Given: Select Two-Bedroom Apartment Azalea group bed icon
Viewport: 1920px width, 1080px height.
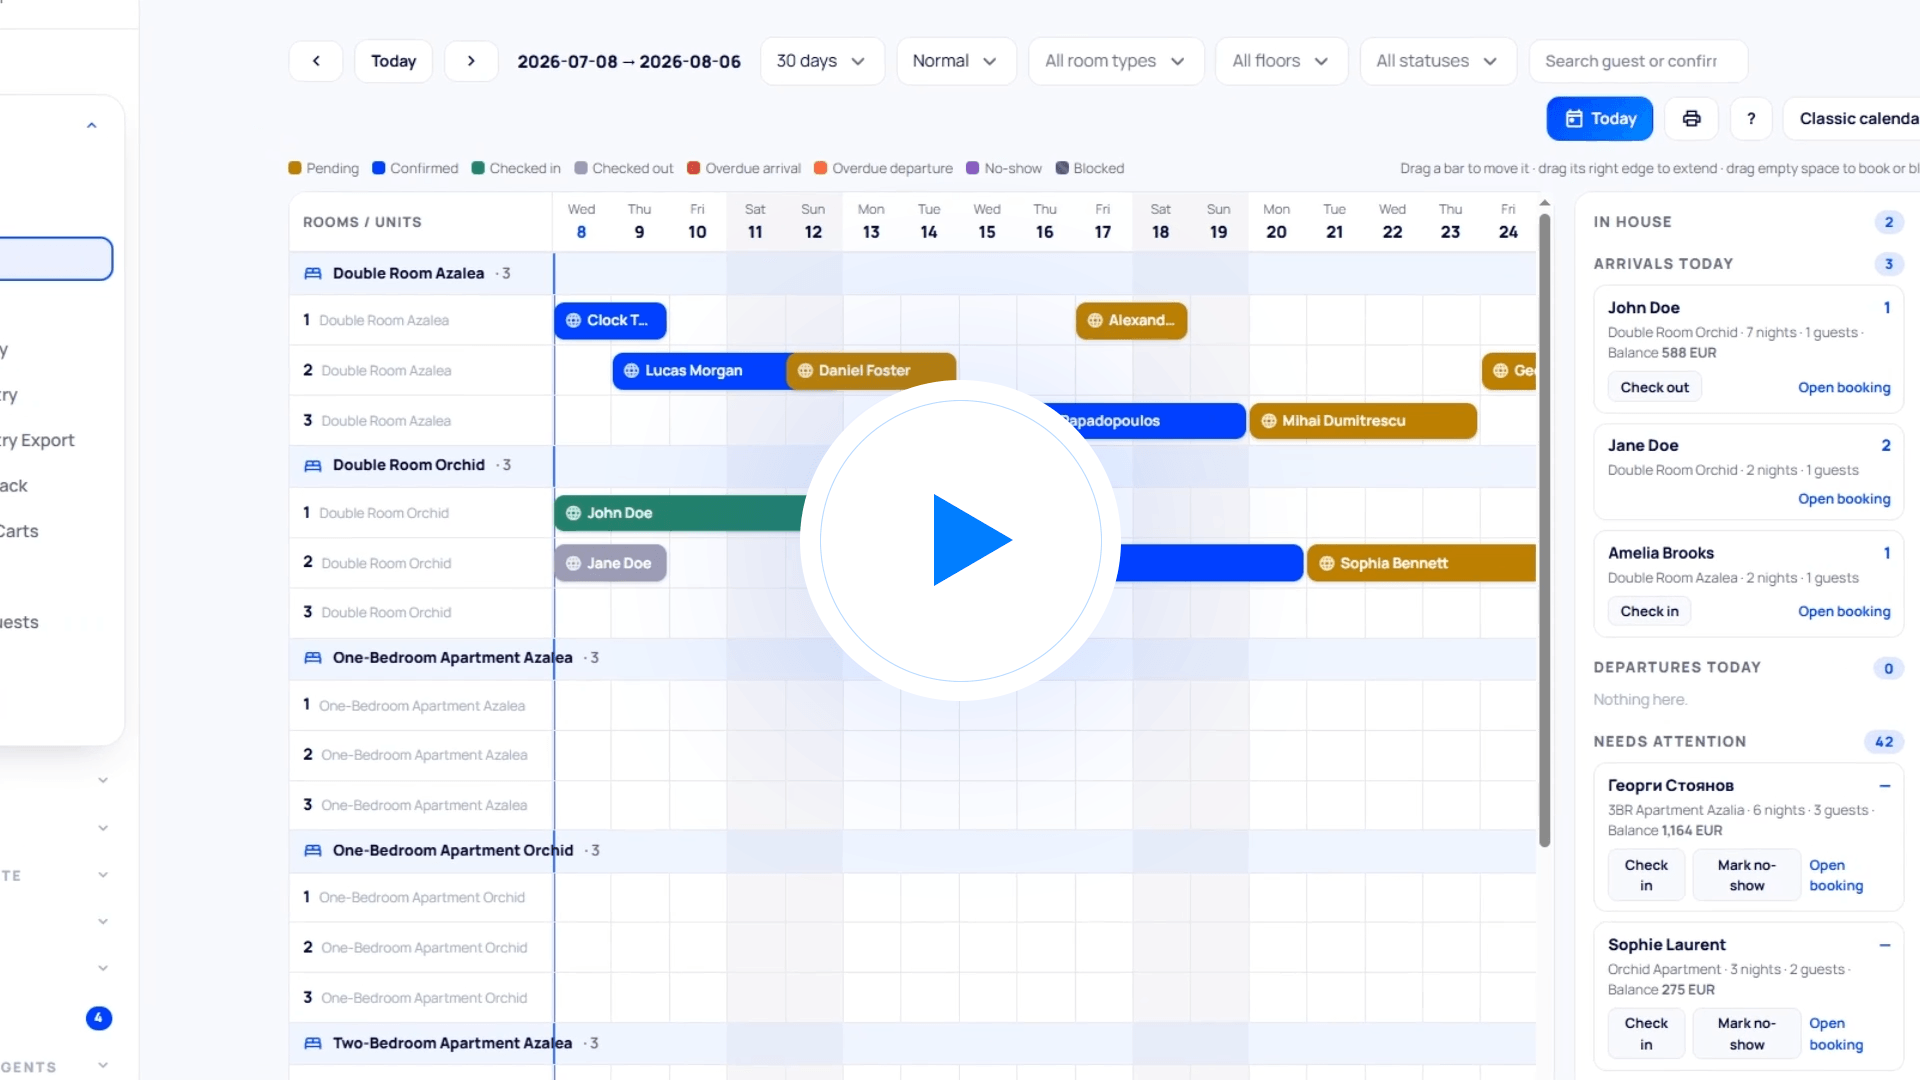Looking at the screenshot, I should pyautogui.click(x=313, y=1043).
